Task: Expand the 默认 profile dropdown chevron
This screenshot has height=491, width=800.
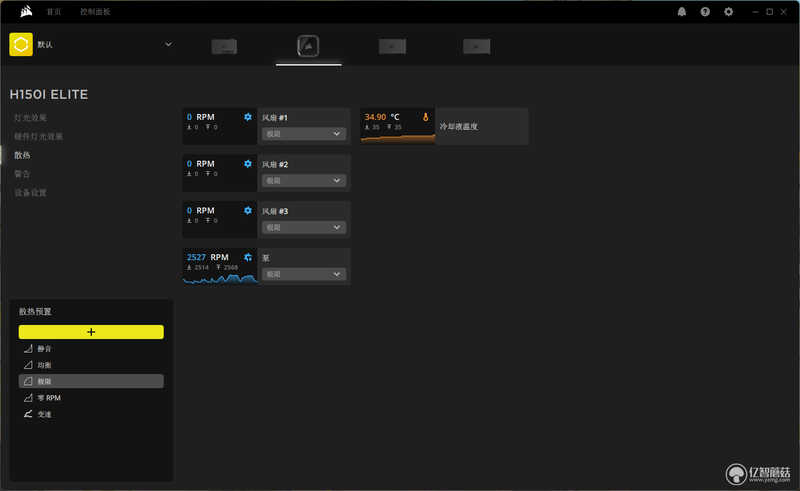Action: coord(168,44)
